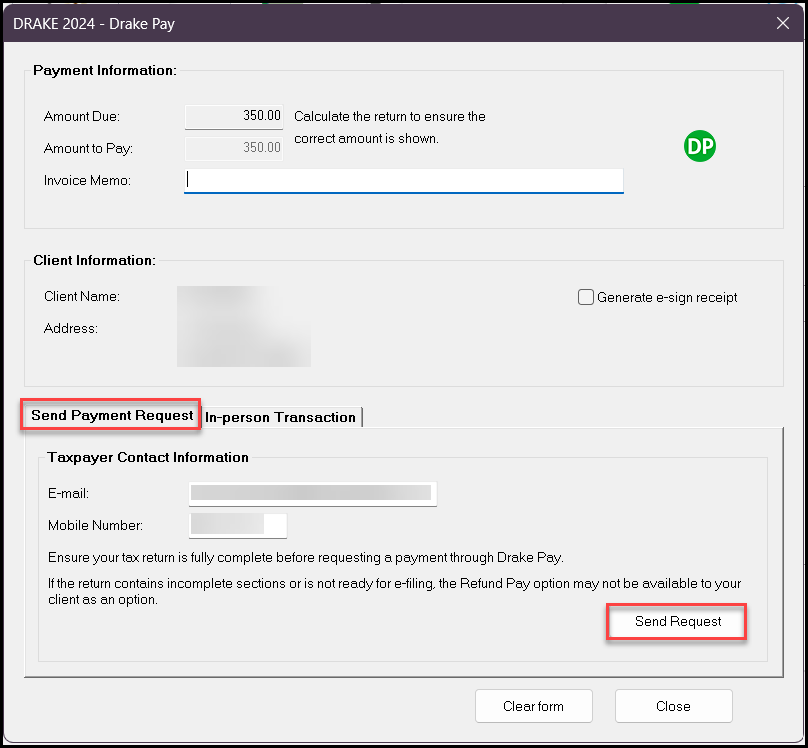Click the Client Information group heading

94,260
